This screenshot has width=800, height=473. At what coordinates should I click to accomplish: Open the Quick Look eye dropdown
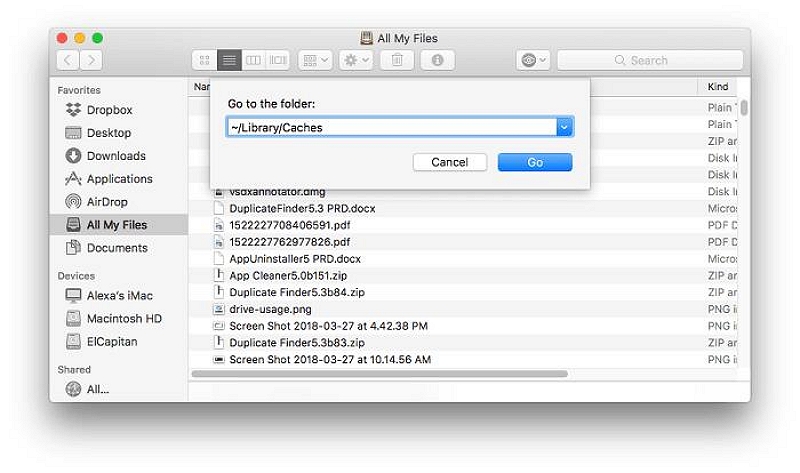[533, 60]
